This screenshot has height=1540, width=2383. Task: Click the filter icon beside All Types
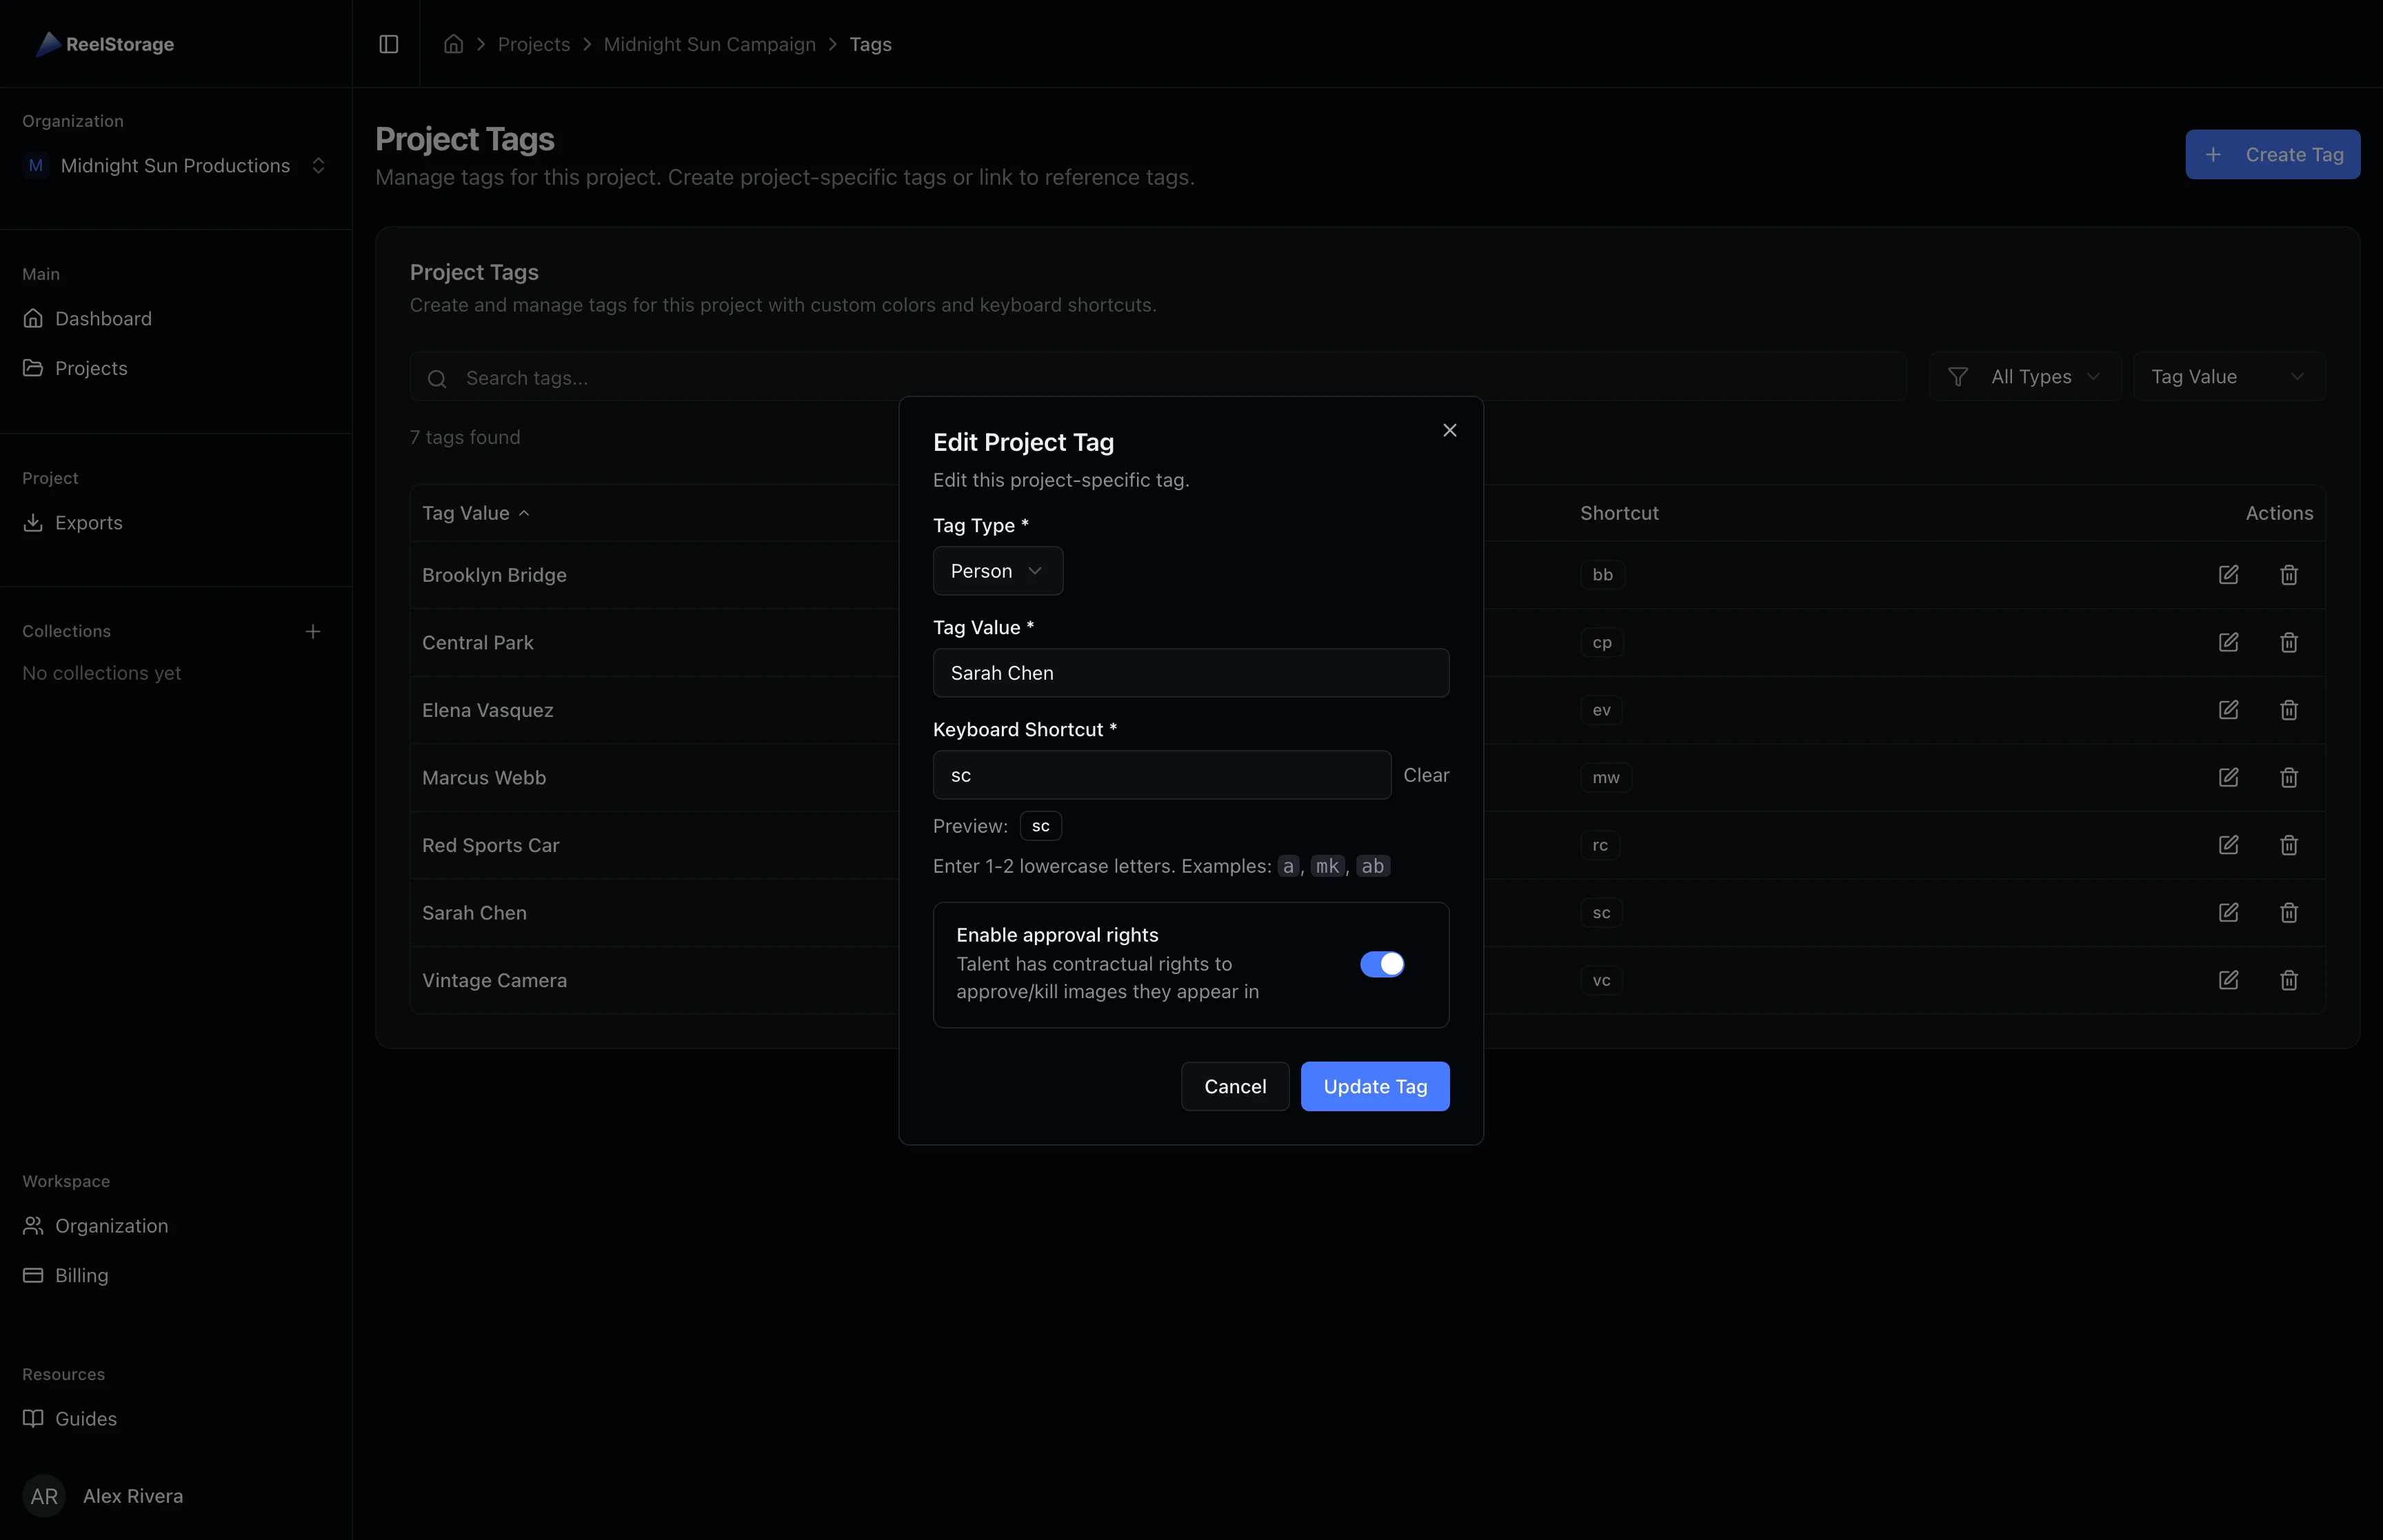coord(1958,376)
